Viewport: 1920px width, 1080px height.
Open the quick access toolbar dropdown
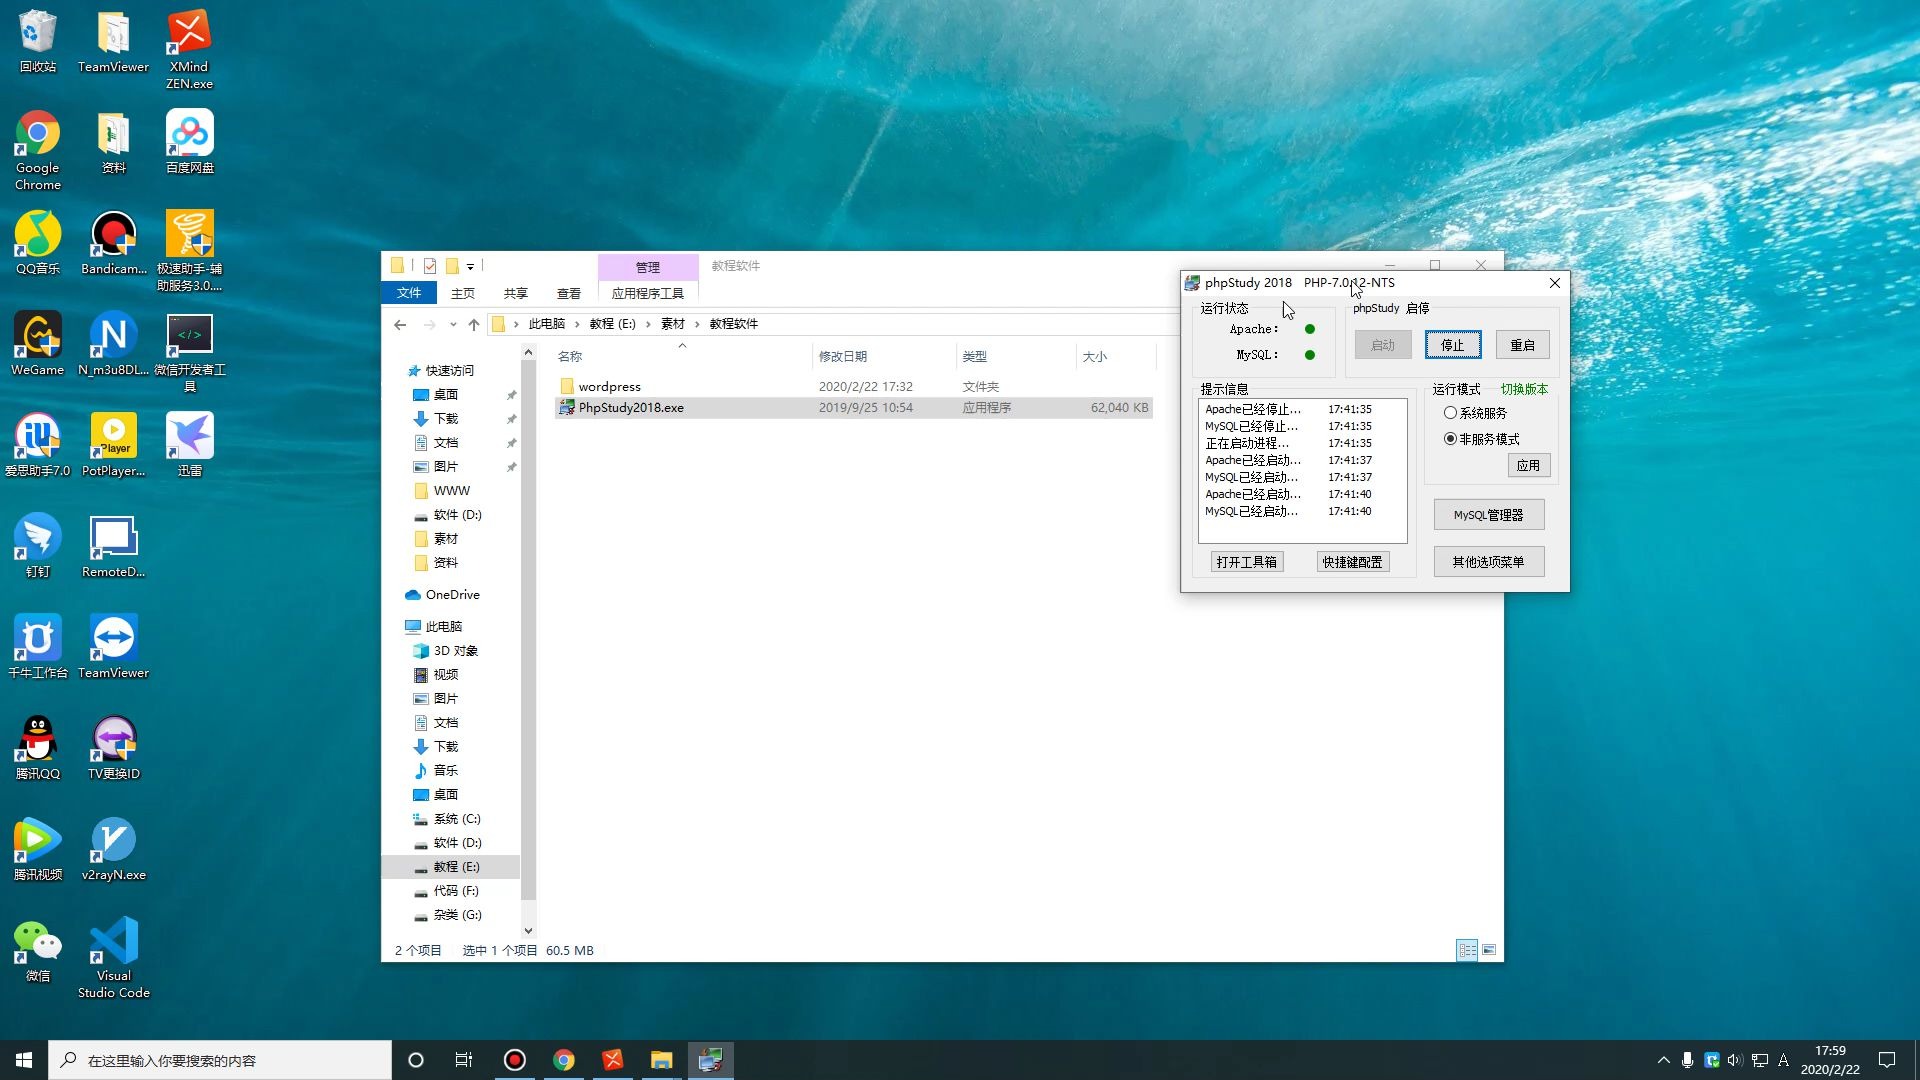[470, 266]
